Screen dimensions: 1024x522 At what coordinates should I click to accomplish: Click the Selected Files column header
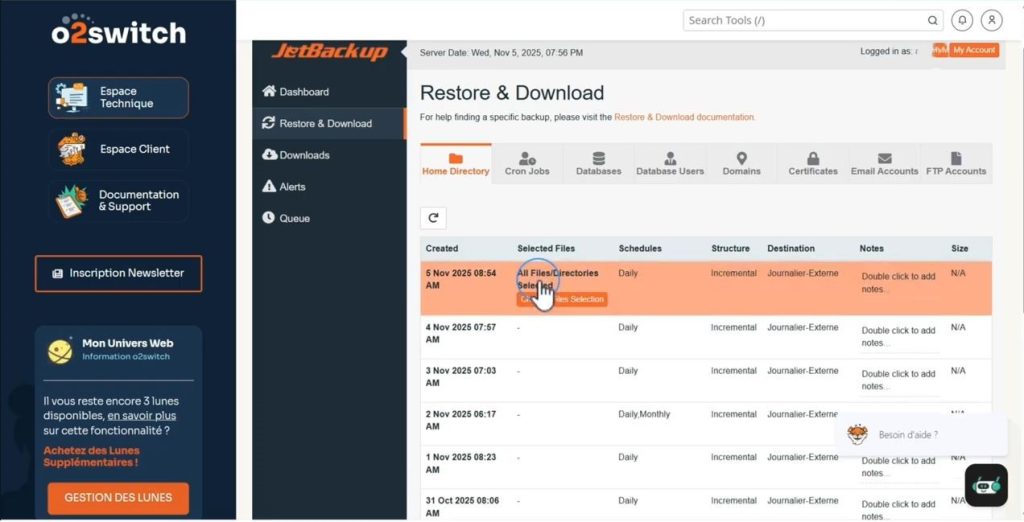point(546,249)
